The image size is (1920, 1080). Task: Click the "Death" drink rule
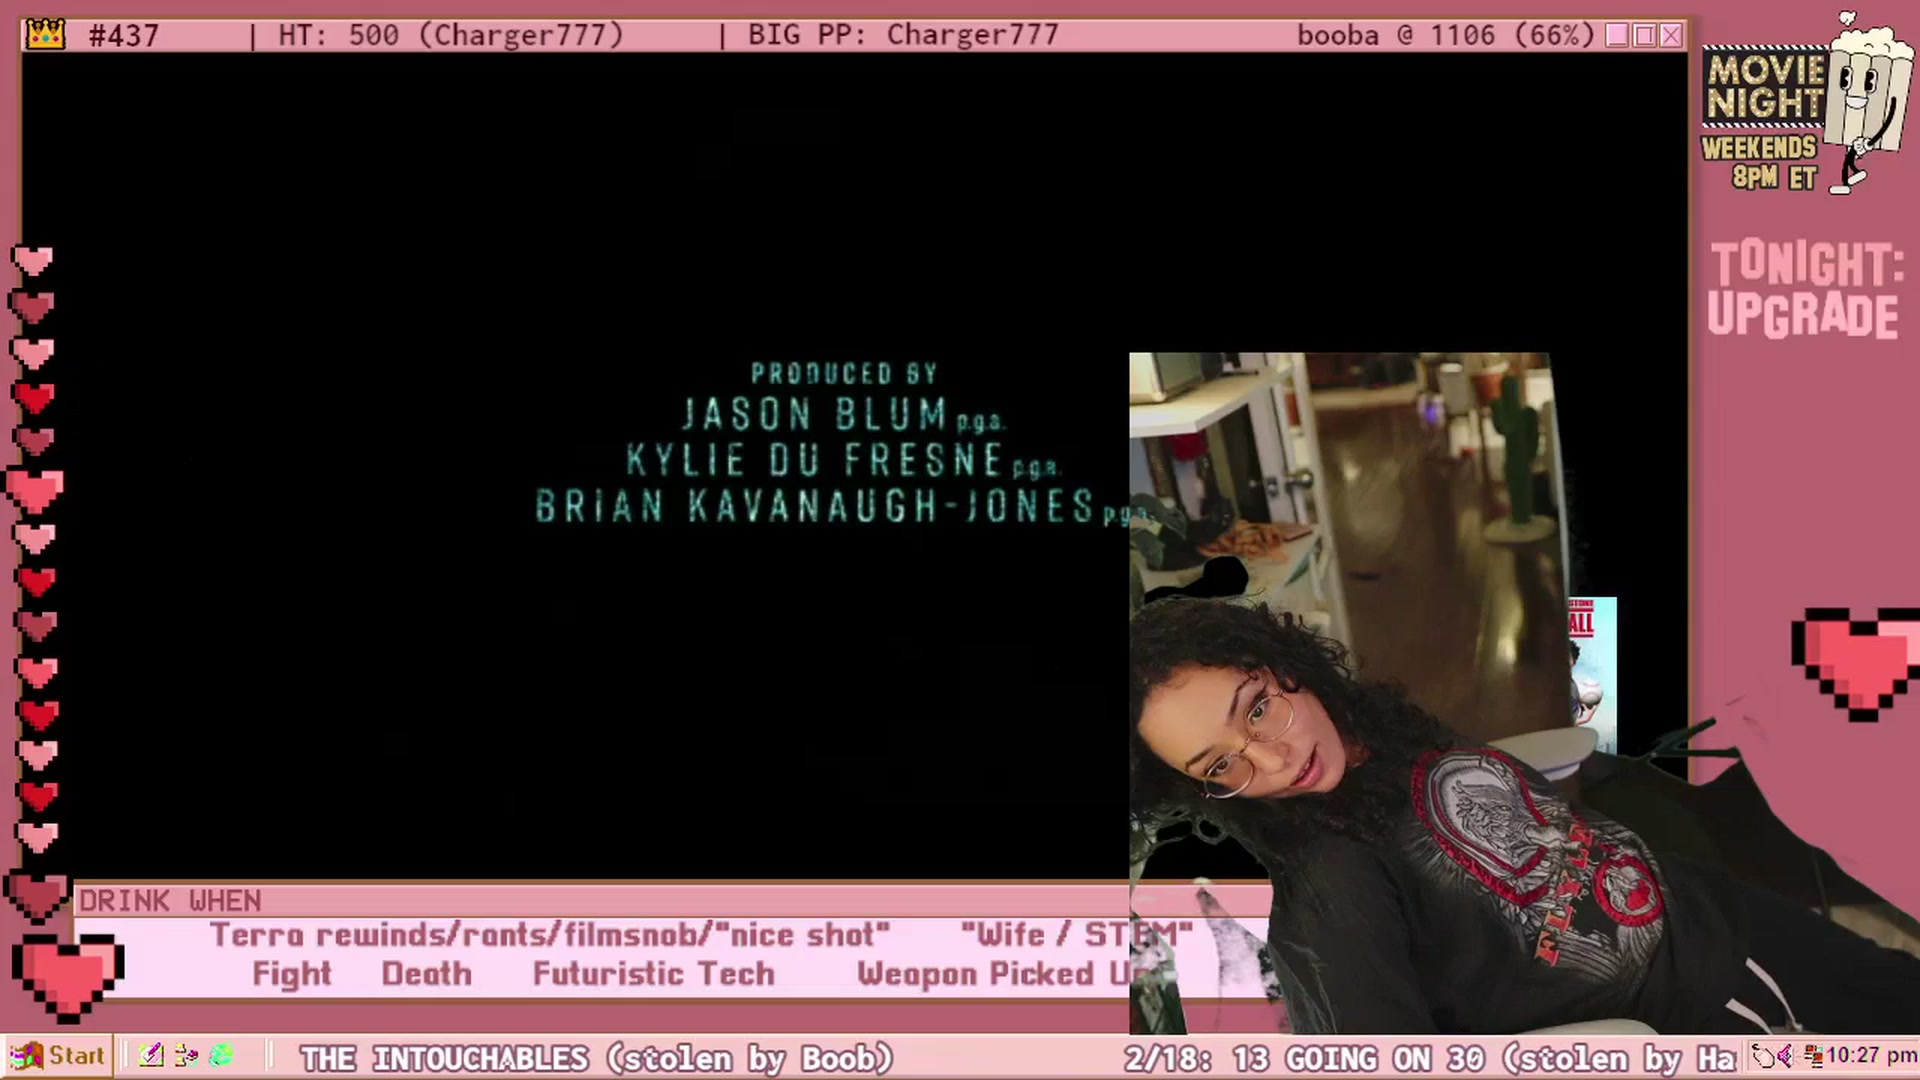pyautogui.click(x=426, y=974)
